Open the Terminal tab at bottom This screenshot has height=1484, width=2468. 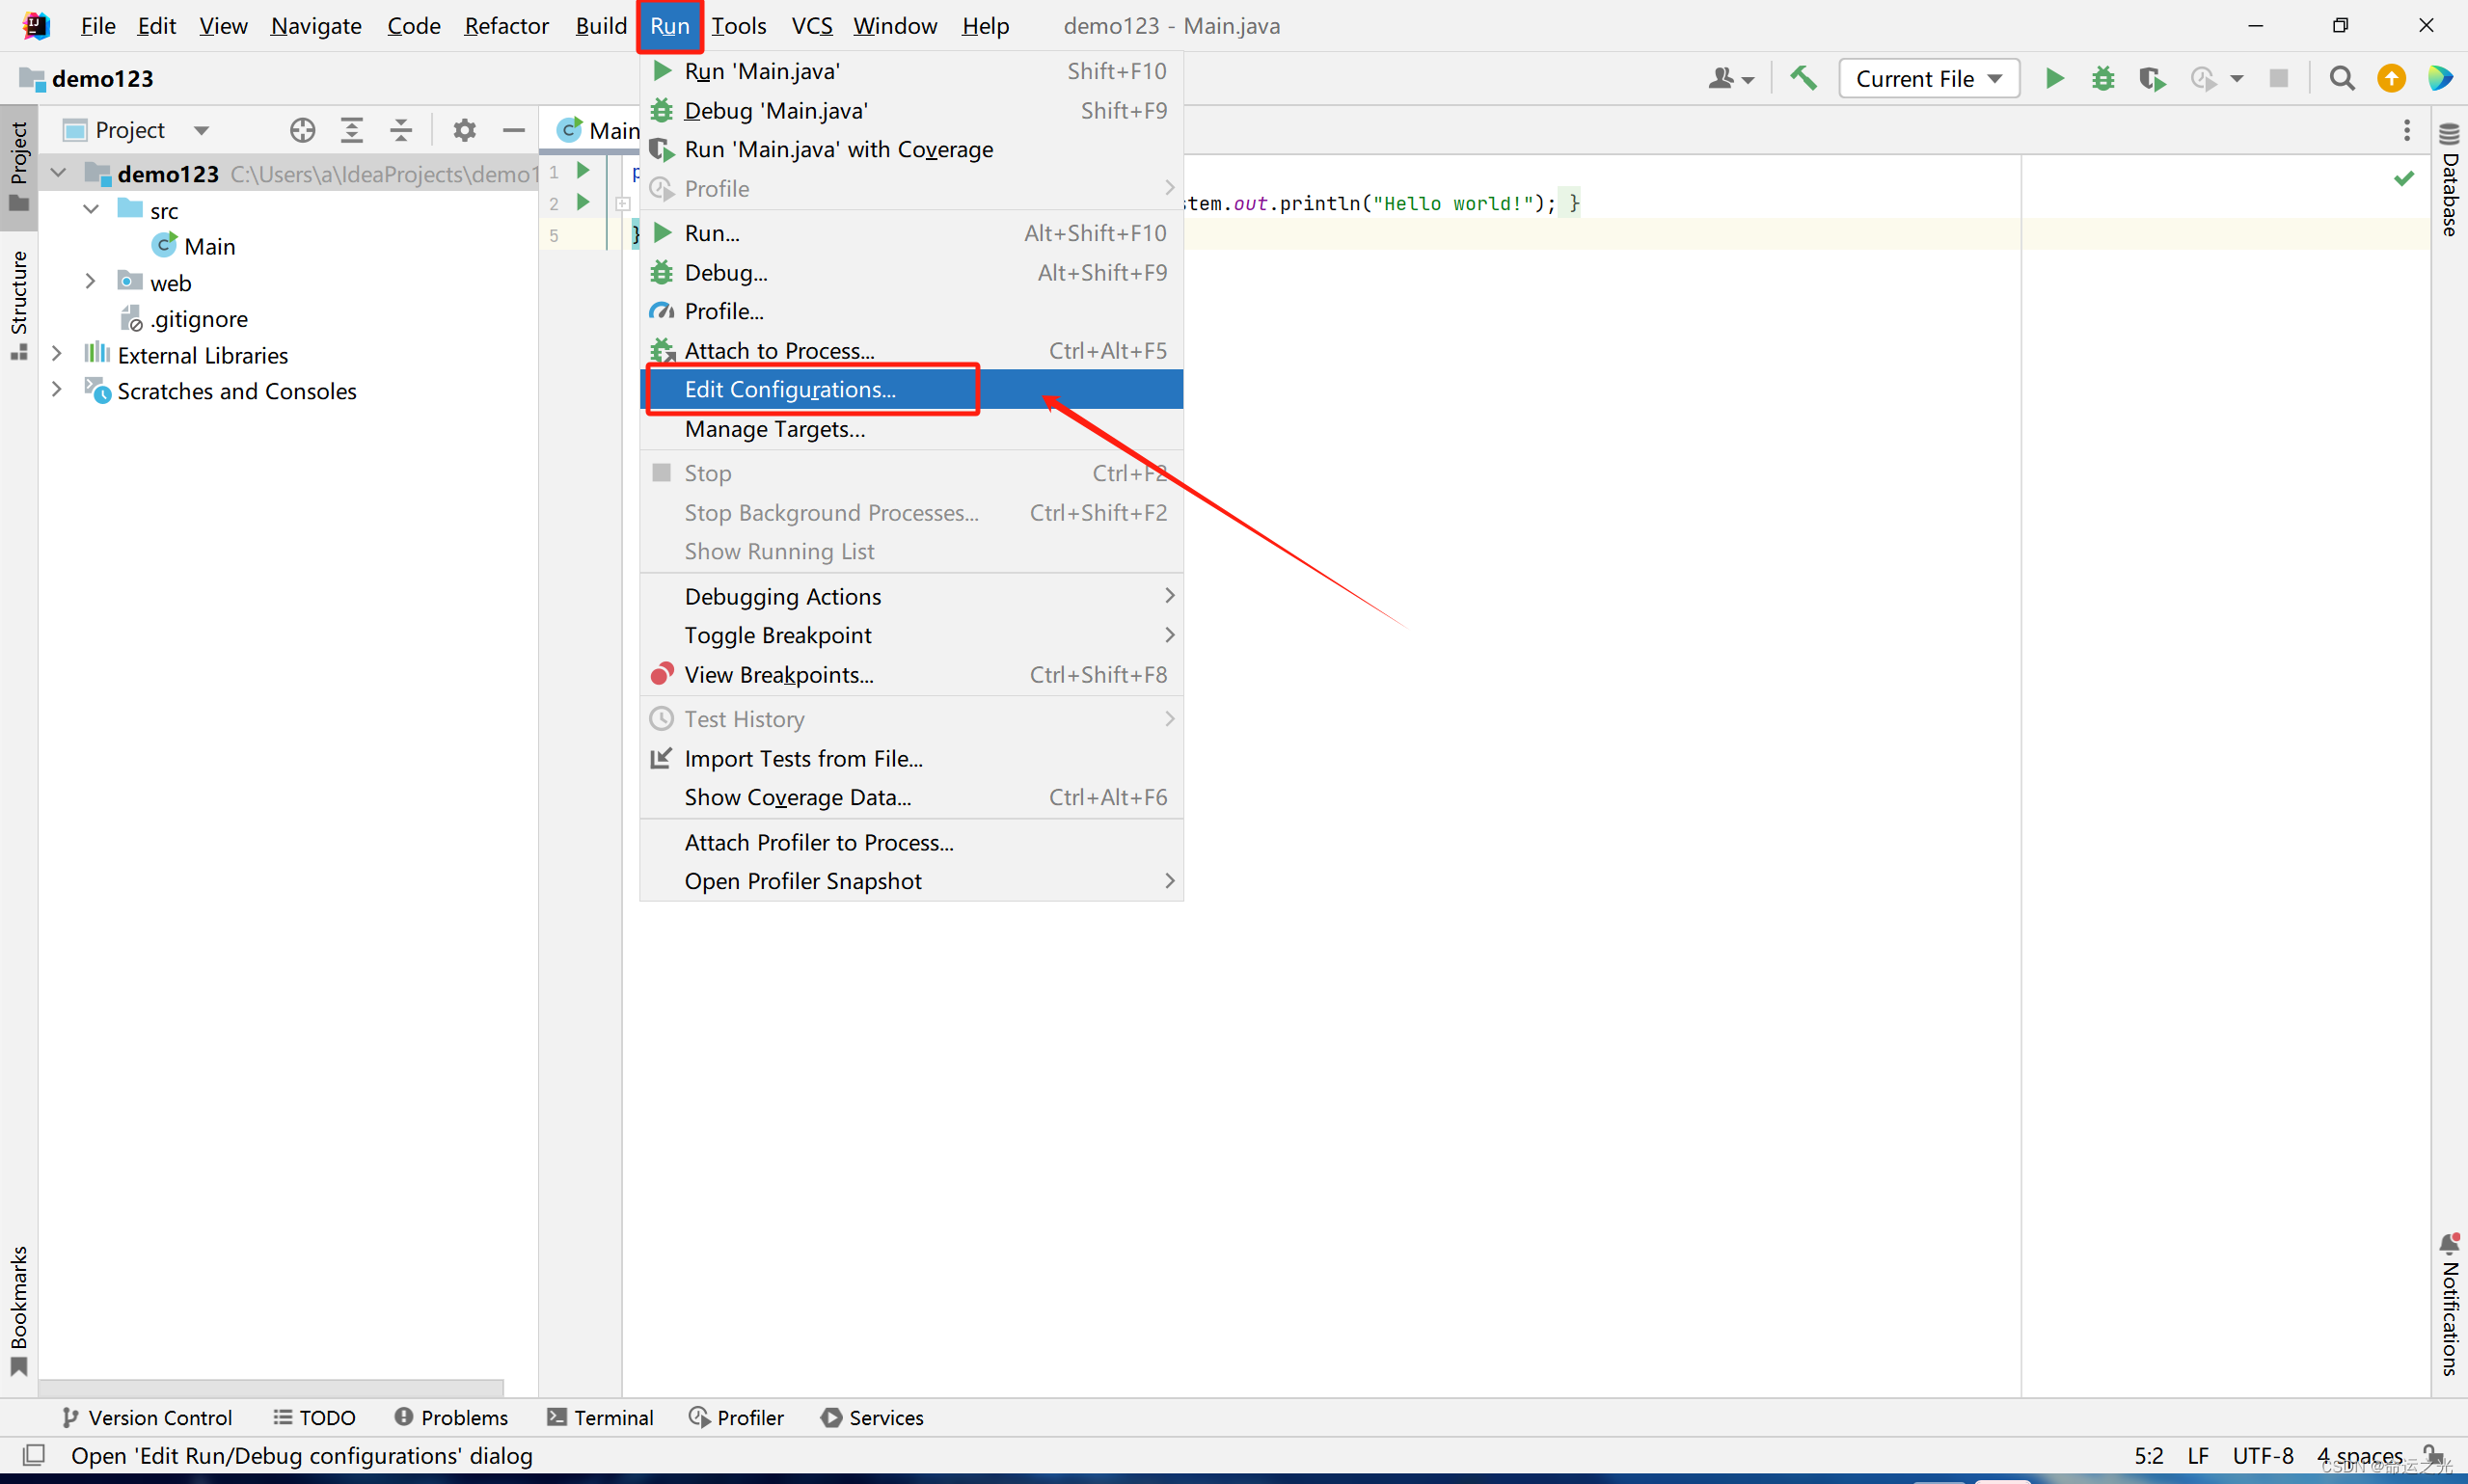click(x=611, y=1417)
